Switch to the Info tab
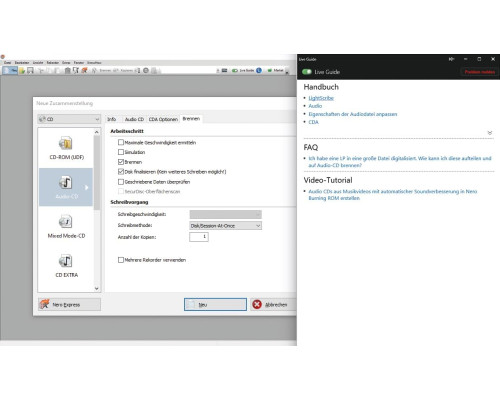This screenshot has width=500, height=400. [x=112, y=119]
